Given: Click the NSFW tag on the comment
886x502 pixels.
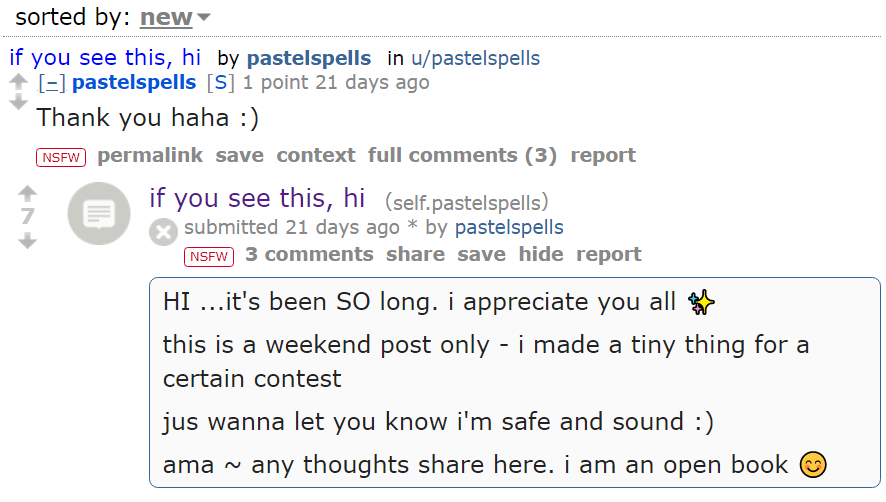Looking at the screenshot, I should pyautogui.click(x=61, y=157).
